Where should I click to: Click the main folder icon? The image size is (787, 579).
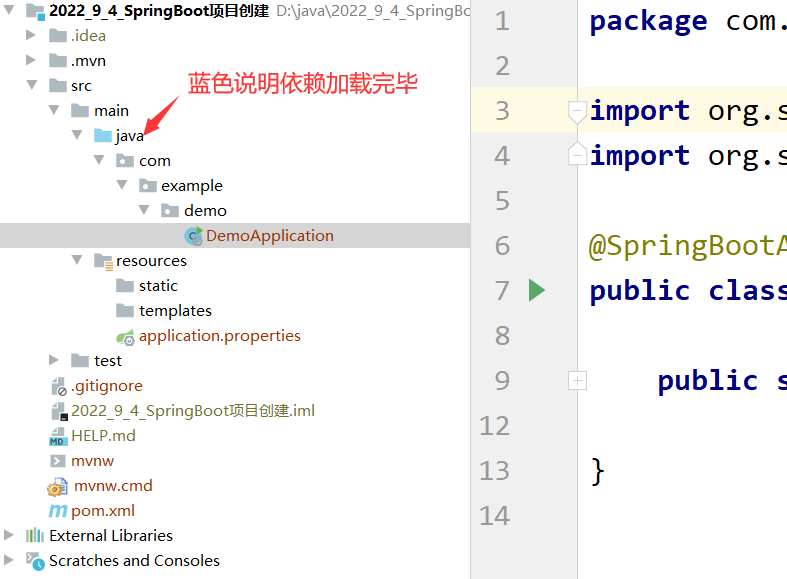click(x=80, y=110)
